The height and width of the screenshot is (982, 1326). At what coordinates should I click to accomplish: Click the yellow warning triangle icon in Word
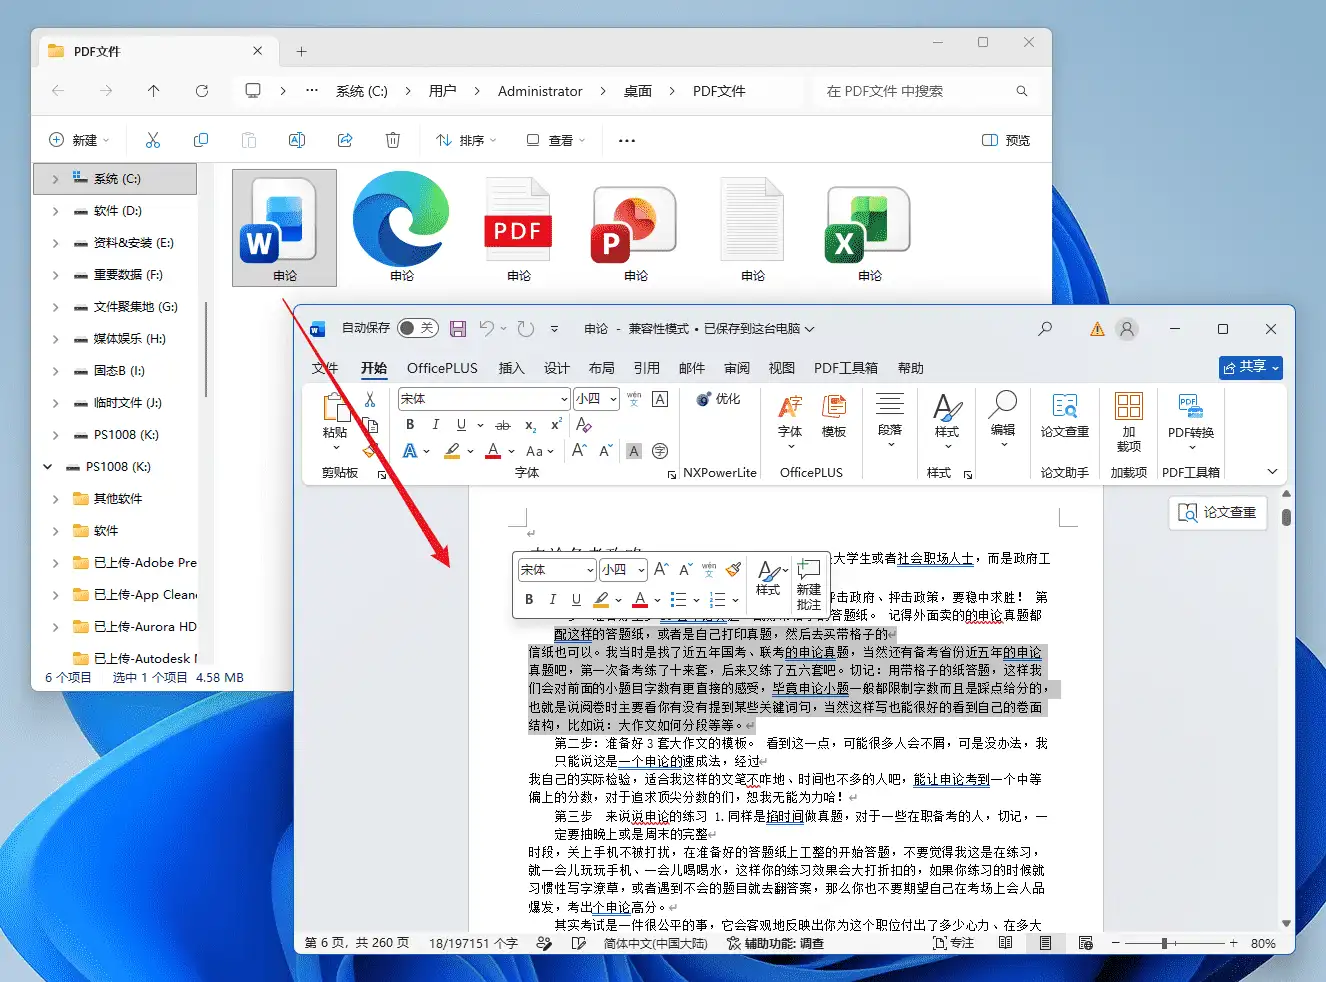tap(1097, 329)
